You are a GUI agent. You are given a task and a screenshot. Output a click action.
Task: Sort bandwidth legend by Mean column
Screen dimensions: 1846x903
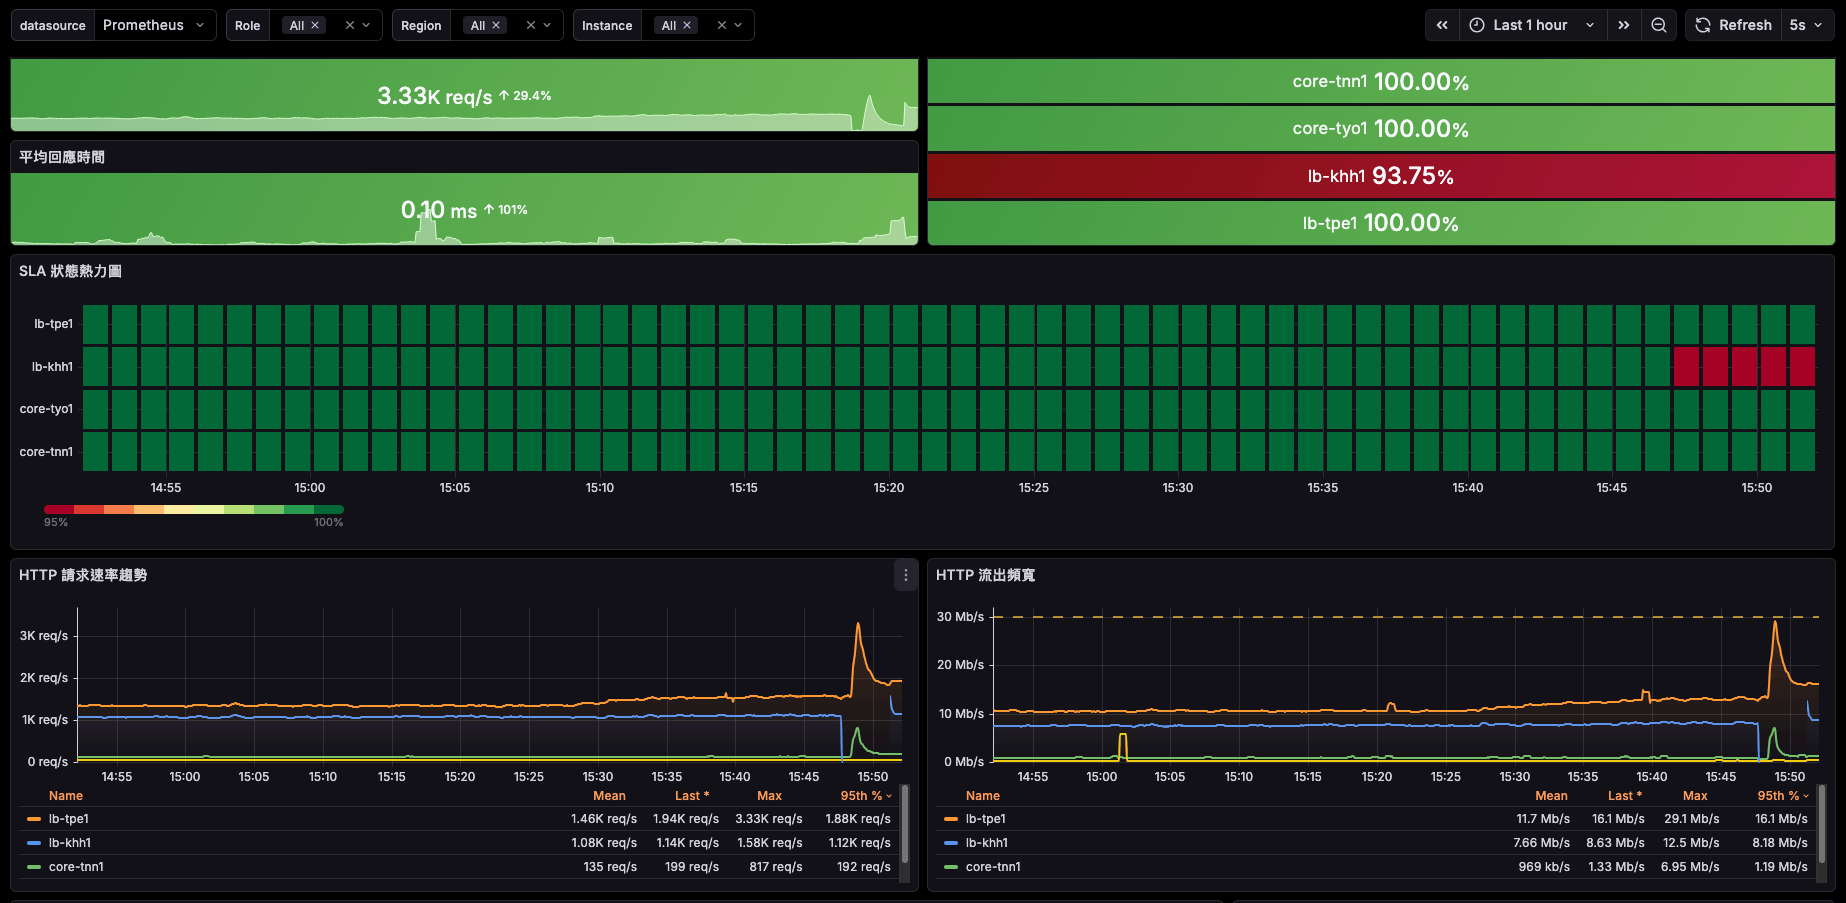point(1551,796)
